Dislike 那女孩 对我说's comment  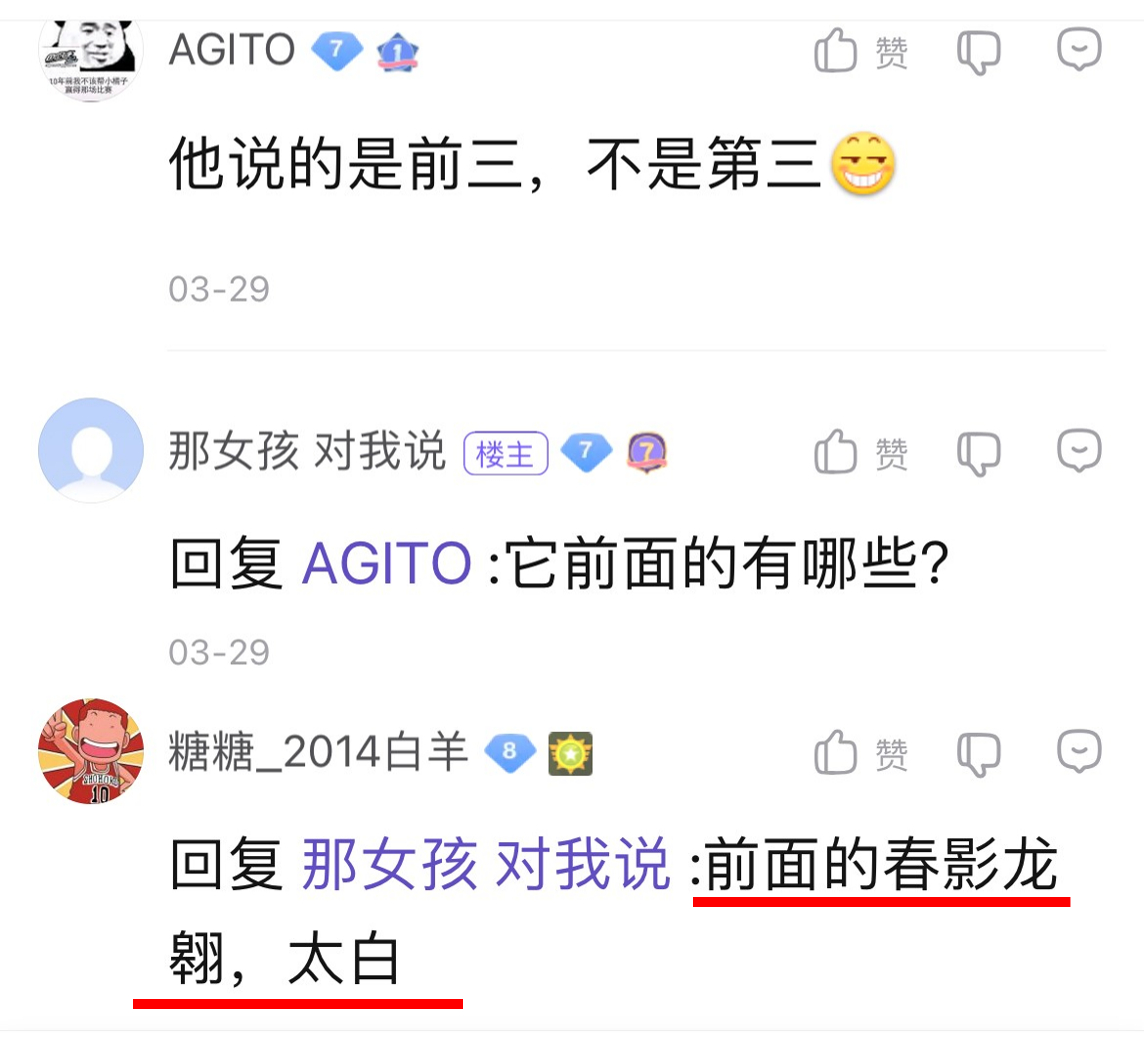point(978,454)
